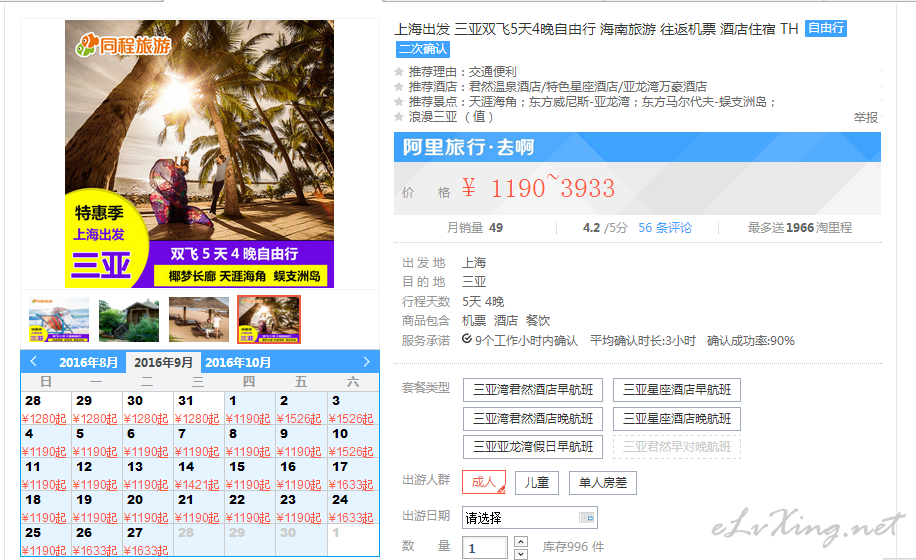
Task: Switch calendar to 2016年8月 tab
Action: pos(88,362)
